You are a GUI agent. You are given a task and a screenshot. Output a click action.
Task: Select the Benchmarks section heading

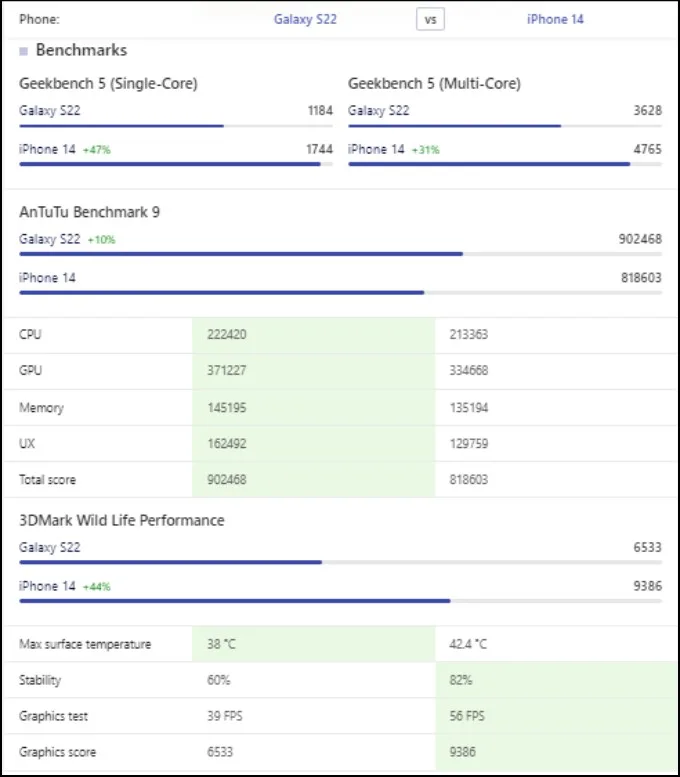81,50
